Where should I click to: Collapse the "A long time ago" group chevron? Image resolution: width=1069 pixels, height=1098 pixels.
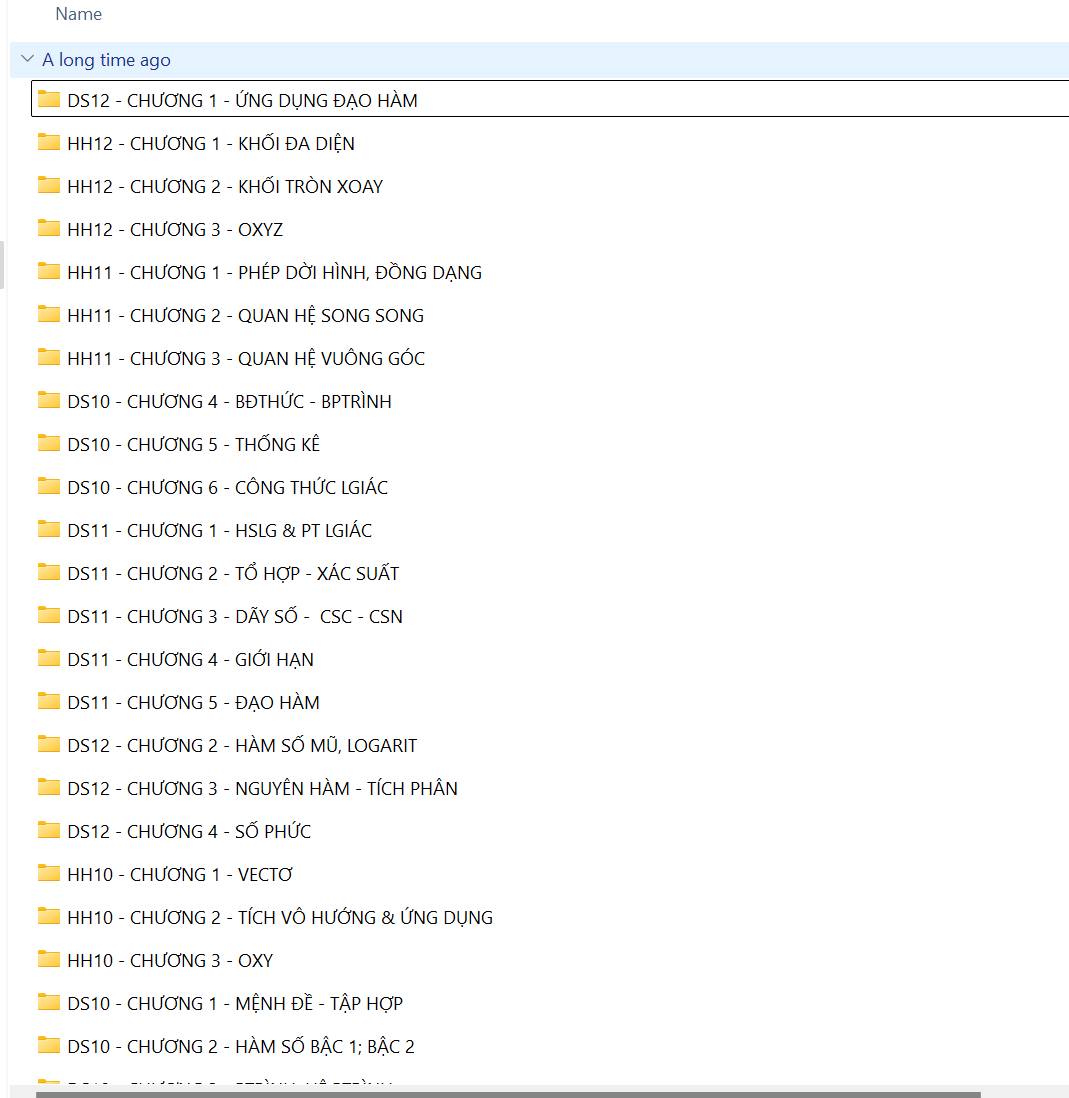(x=27, y=59)
